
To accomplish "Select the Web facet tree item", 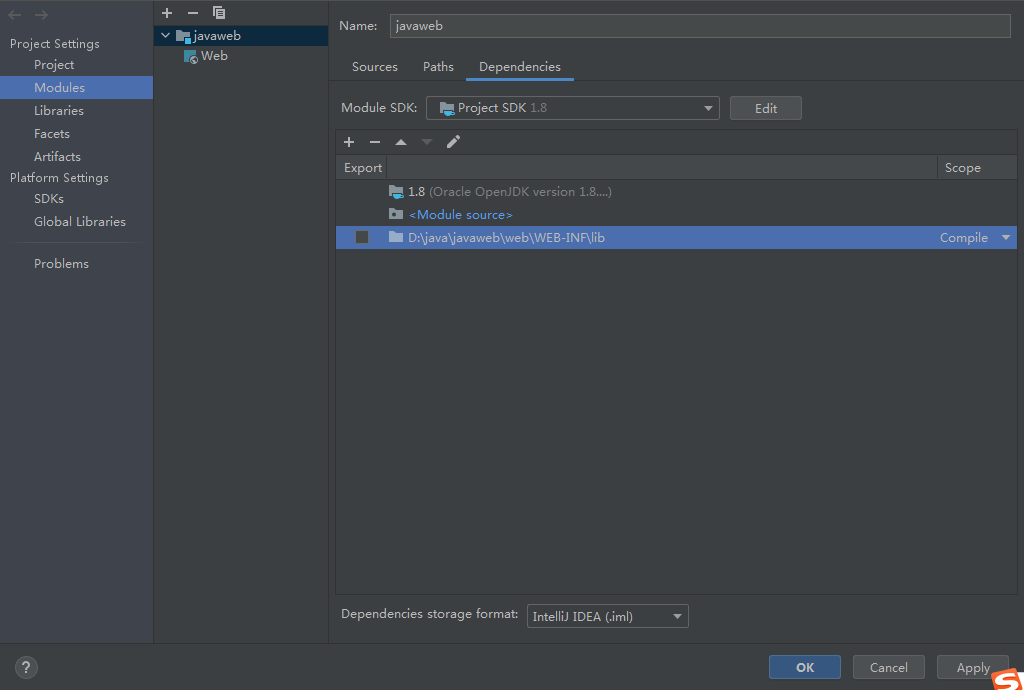I will click(240, 56).
